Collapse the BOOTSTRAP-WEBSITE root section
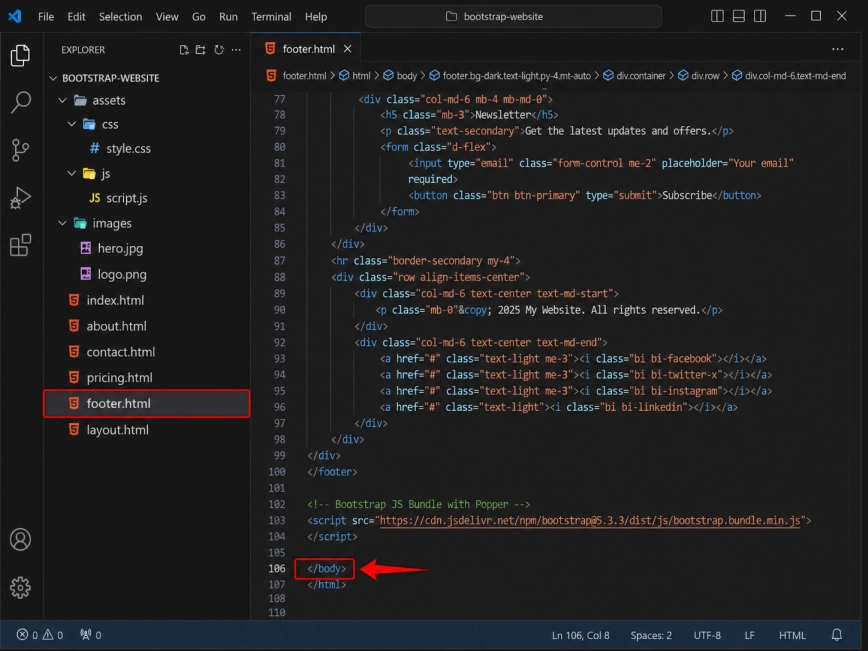Image resolution: width=868 pixels, height=651 pixels. (53, 78)
